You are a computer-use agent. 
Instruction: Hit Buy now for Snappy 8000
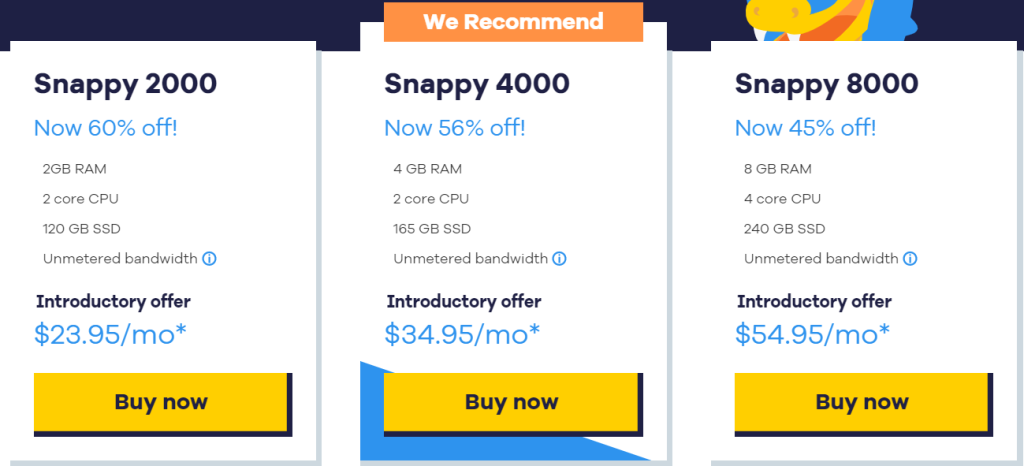tap(862, 402)
